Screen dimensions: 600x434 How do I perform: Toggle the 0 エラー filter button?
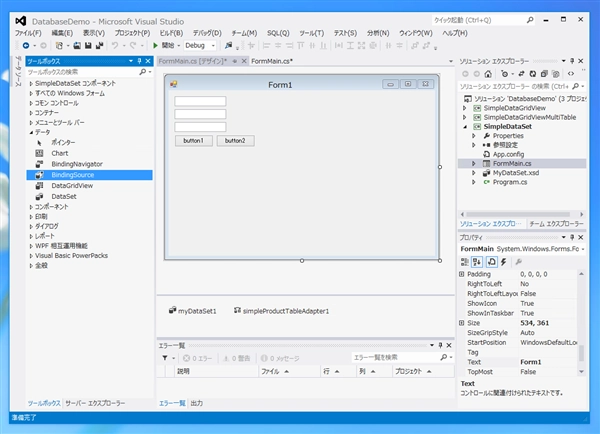click(197, 358)
